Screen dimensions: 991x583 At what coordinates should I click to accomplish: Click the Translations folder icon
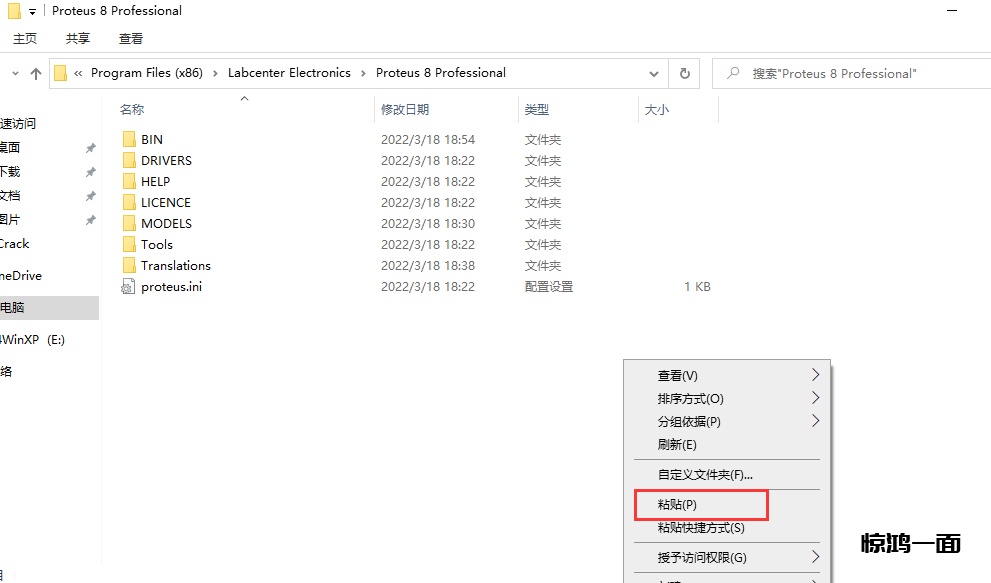pos(128,265)
